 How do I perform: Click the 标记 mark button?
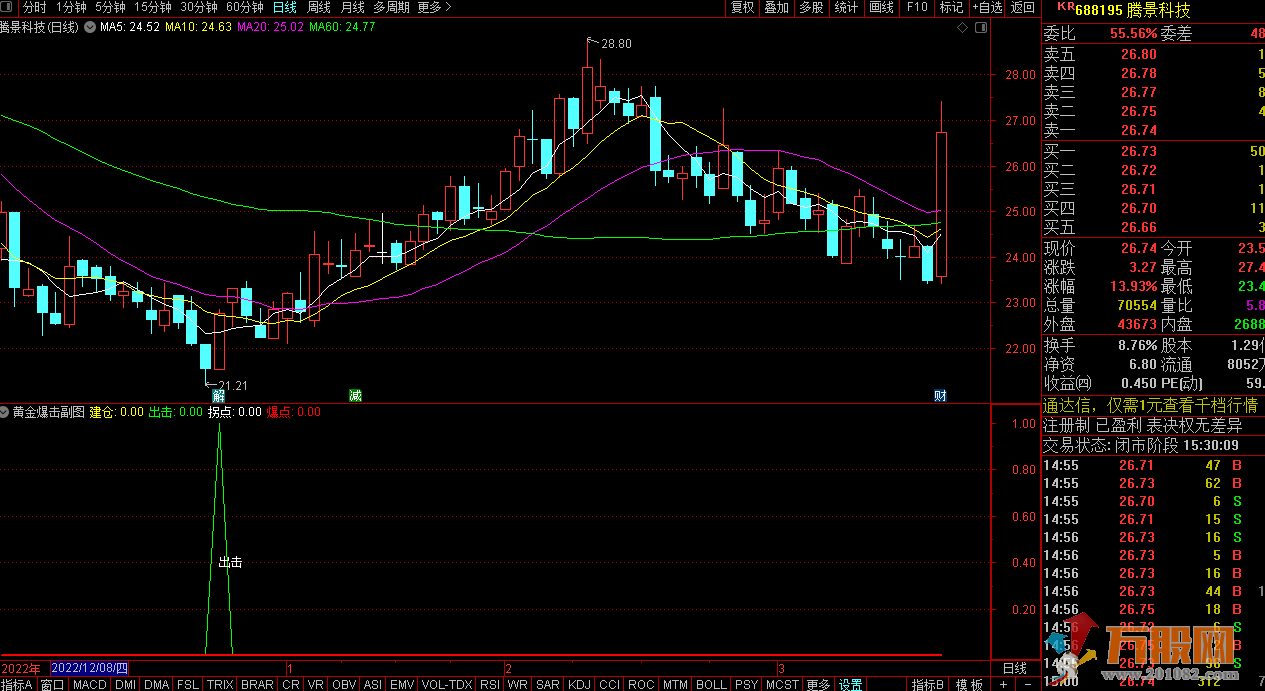tap(951, 7)
